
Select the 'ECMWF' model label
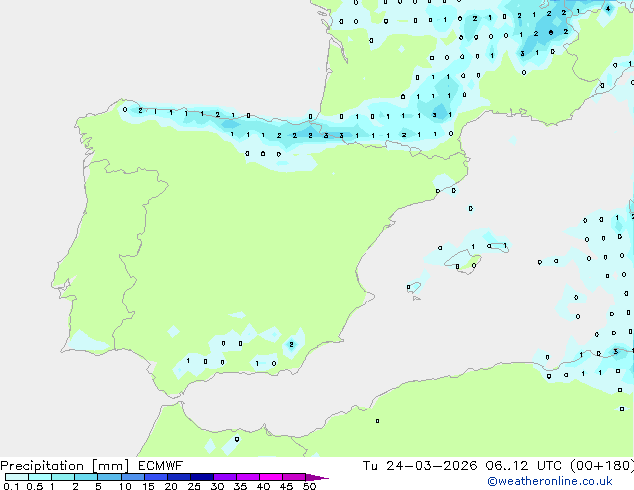click(x=161, y=466)
